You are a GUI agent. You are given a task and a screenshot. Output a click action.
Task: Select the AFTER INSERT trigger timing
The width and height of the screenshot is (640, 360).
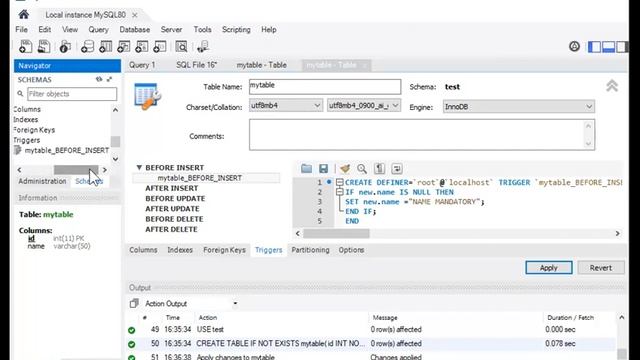(x=171, y=188)
